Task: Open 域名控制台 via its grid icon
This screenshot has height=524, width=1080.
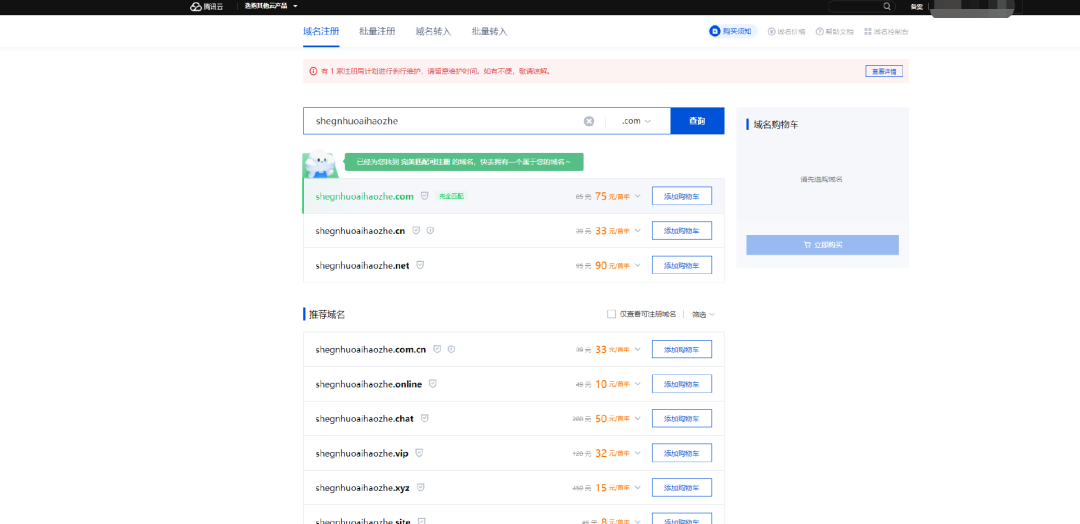Action: [x=868, y=32]
